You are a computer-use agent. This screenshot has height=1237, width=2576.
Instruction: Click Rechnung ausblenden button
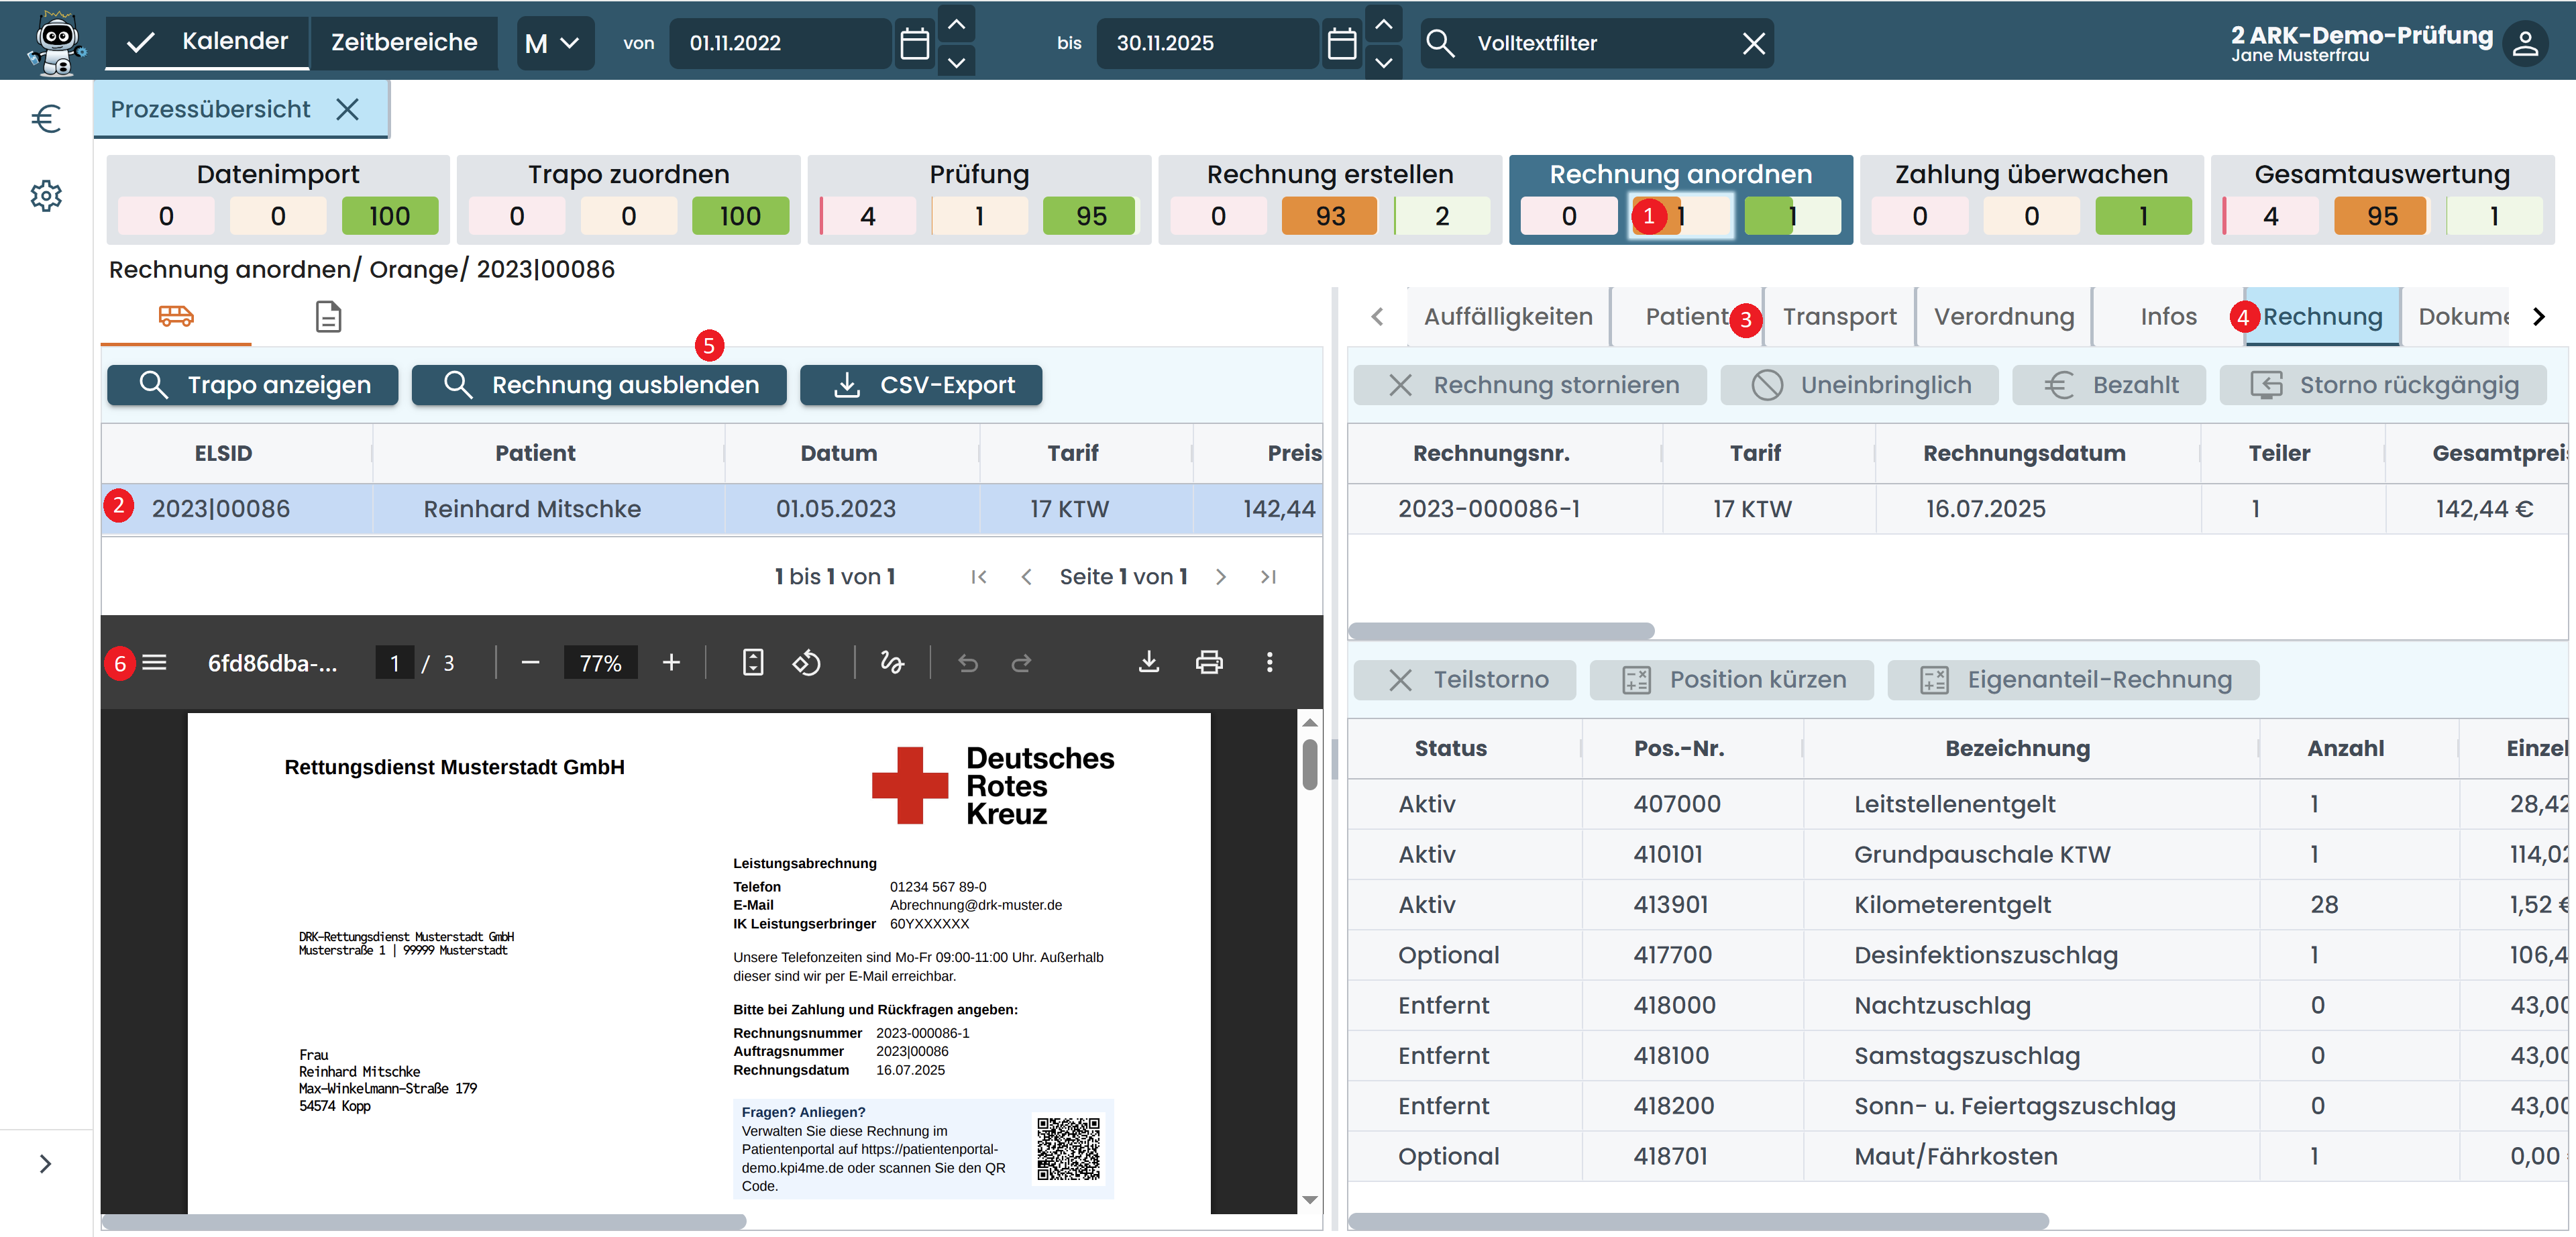tap(599, 385)
